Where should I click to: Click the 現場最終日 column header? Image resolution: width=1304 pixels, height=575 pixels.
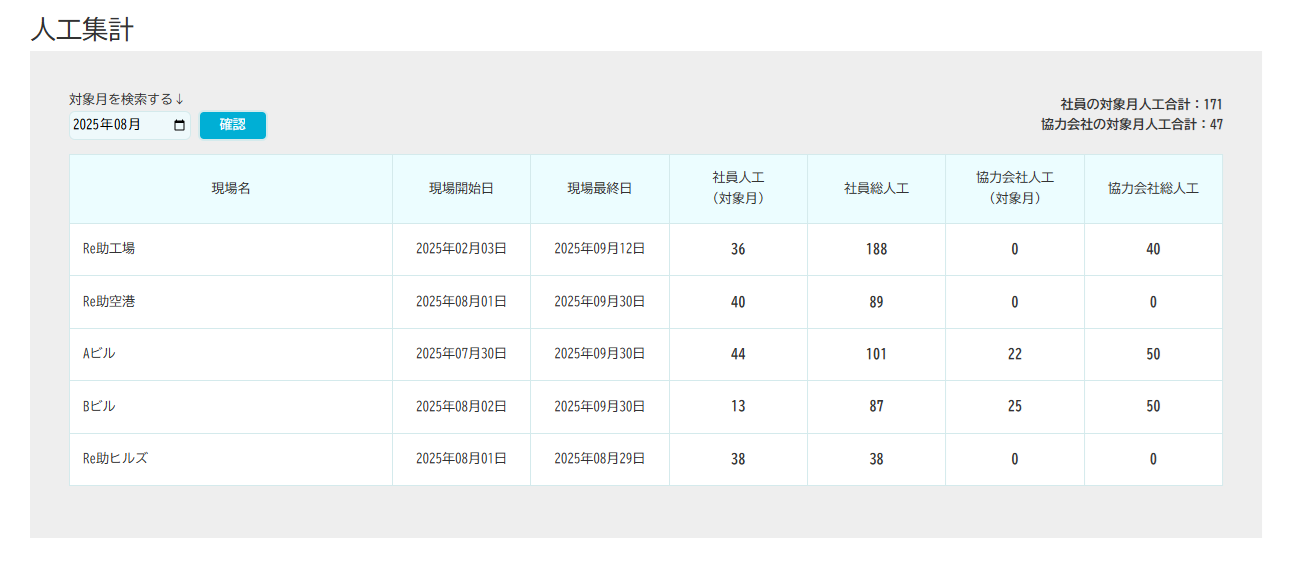click(600, 189)
